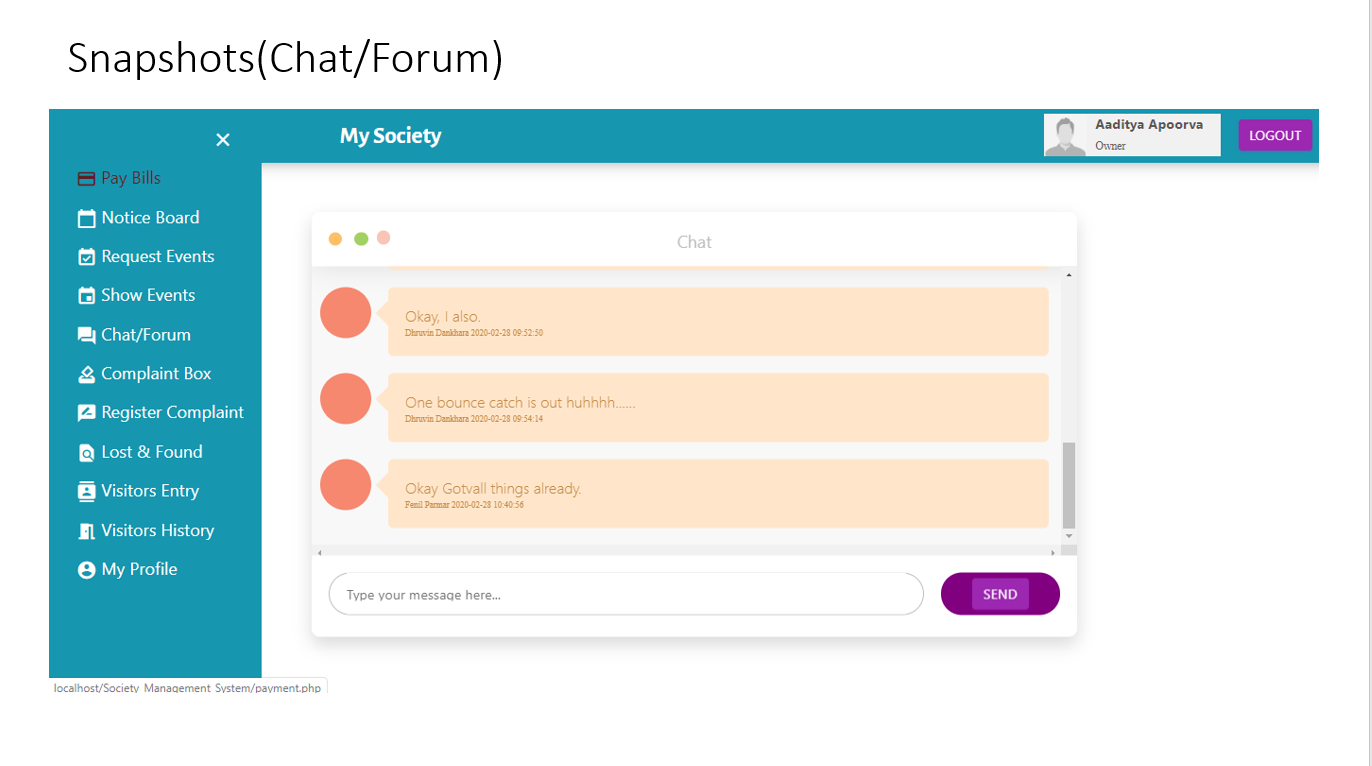The width and height of the screenshot is (1372, 766).
Task: Click the Complaint Box icon
Action: pyautogui.click(x=86, y=374)
